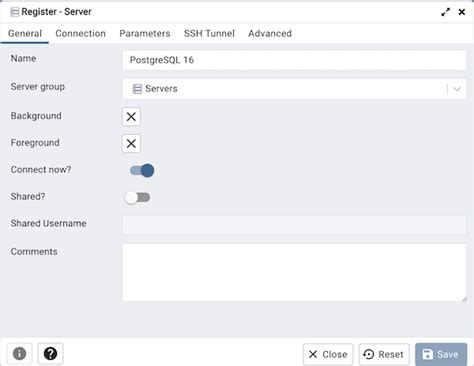
Task: Click the Servers group icon in dropdown
Action: (x=137, y=89)
